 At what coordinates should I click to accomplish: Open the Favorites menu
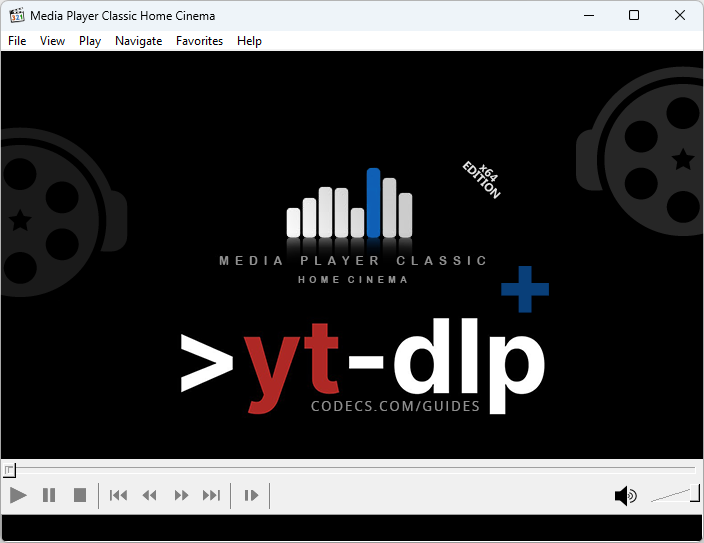(199, 41)
